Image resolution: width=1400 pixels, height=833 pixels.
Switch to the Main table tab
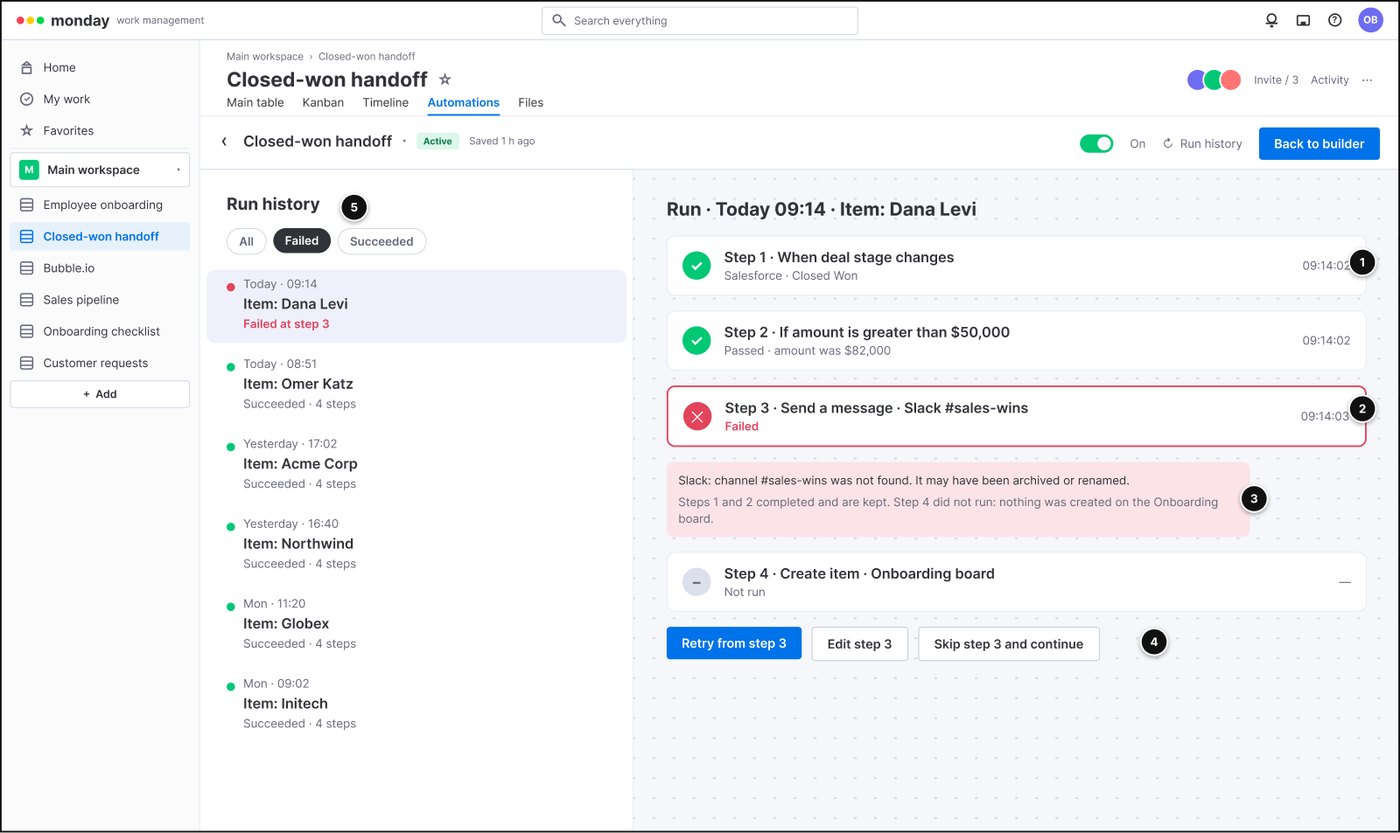tap(255, 102)
